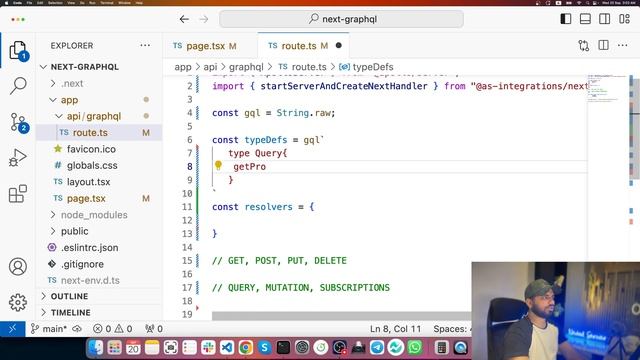Screen dimensions: 640x360
Task: Open Slack from the dock
Action: (208, 347)
